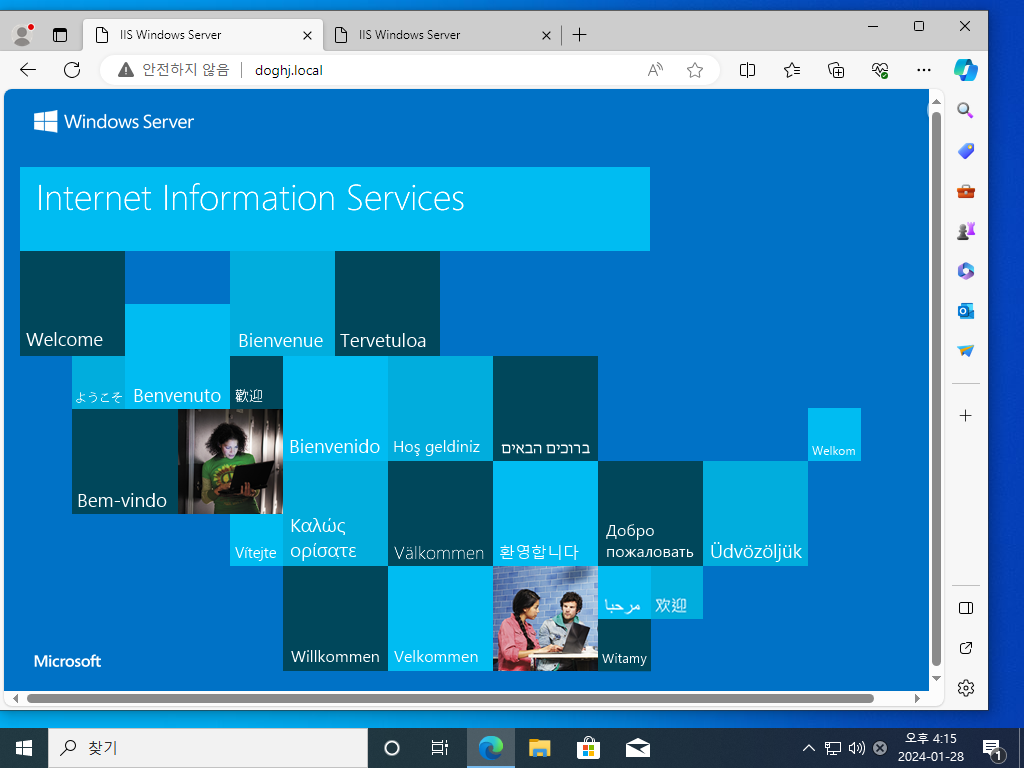The image size is (1024, 768).
Task: Click the Vítejte tile
Action: 256,540
